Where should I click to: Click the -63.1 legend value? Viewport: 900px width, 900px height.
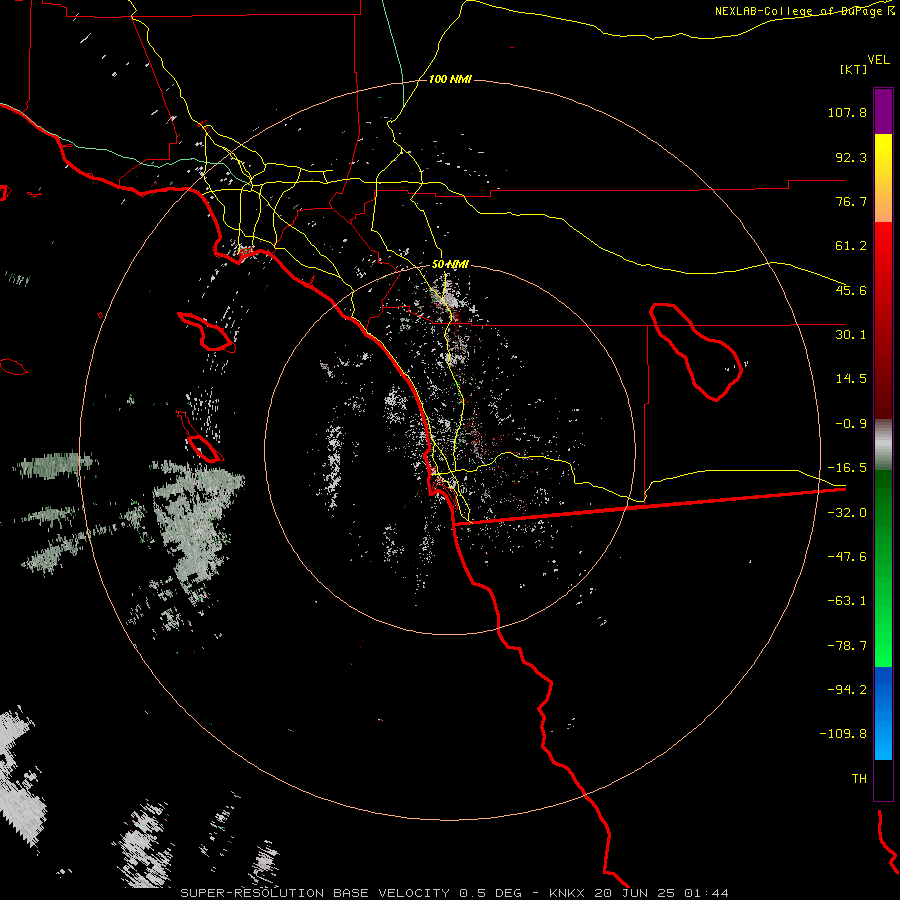[x=847, y=601]
